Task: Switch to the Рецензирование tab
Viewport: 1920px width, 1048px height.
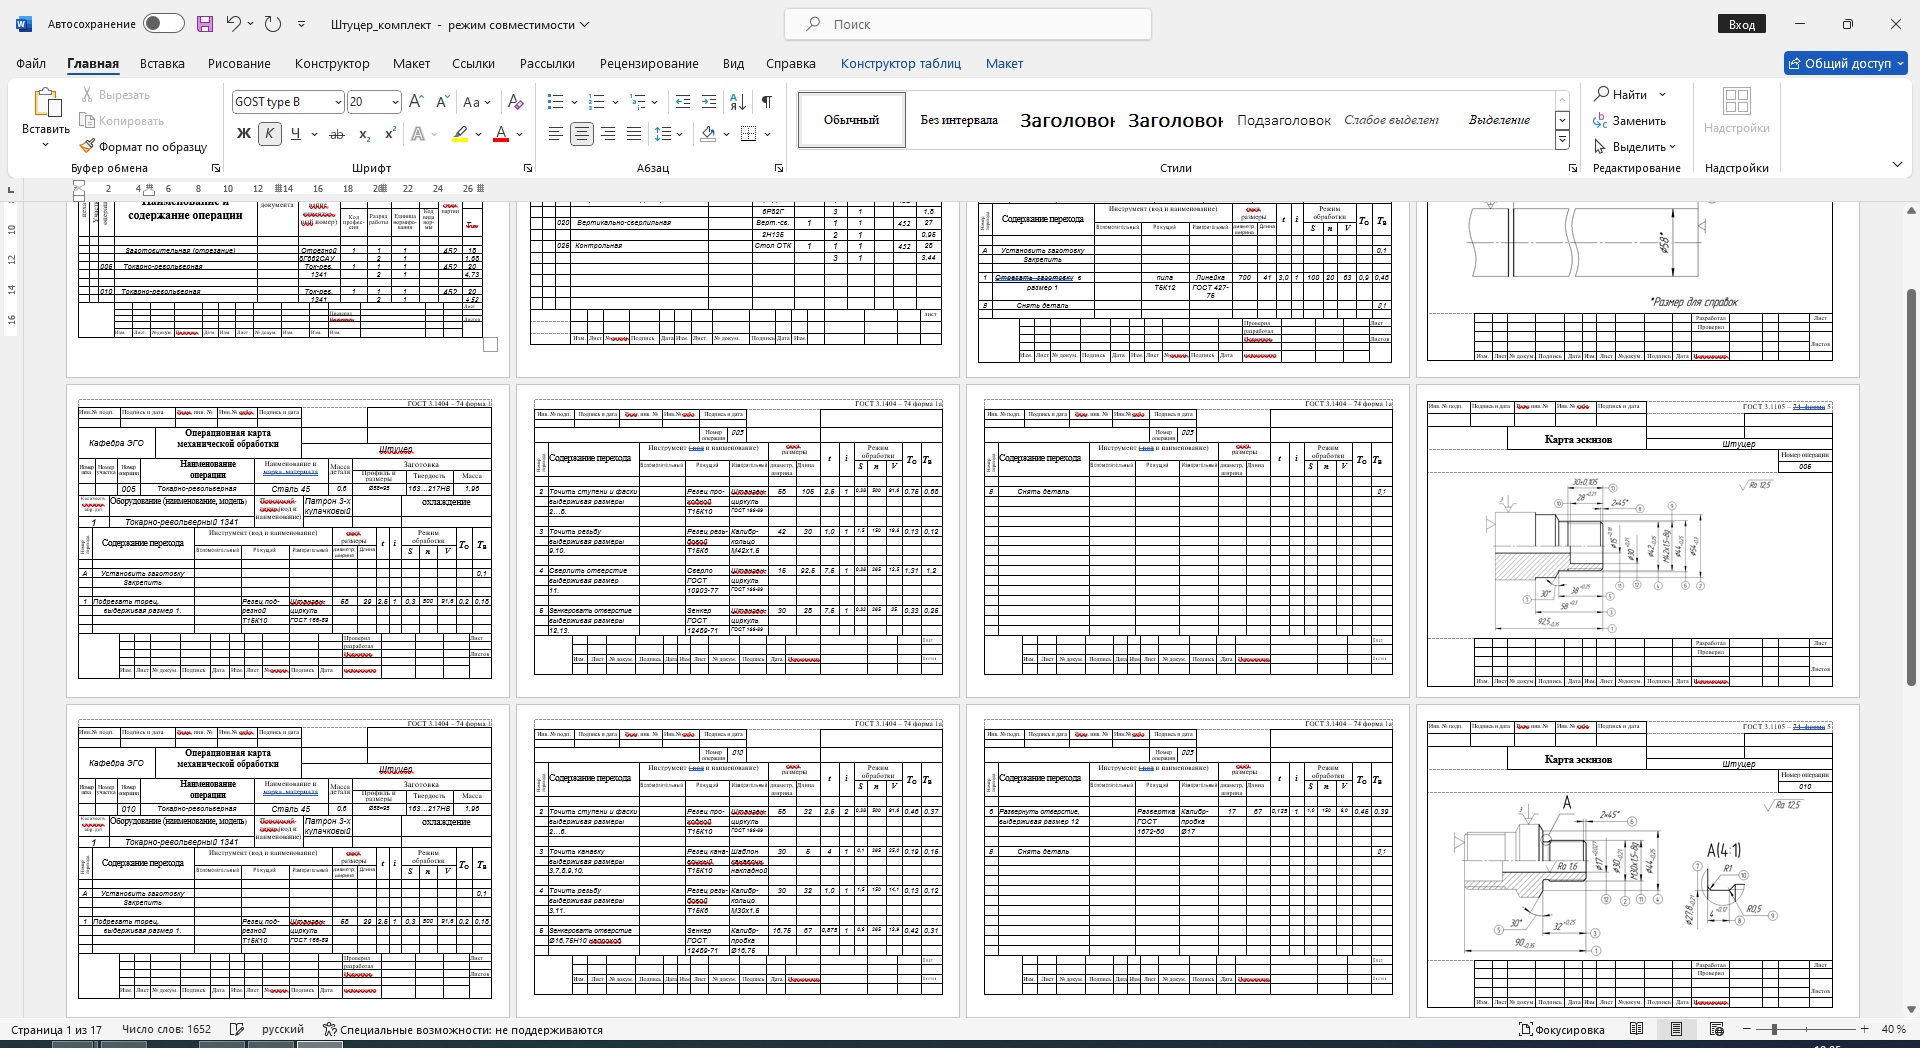Action: pos(649,63)
